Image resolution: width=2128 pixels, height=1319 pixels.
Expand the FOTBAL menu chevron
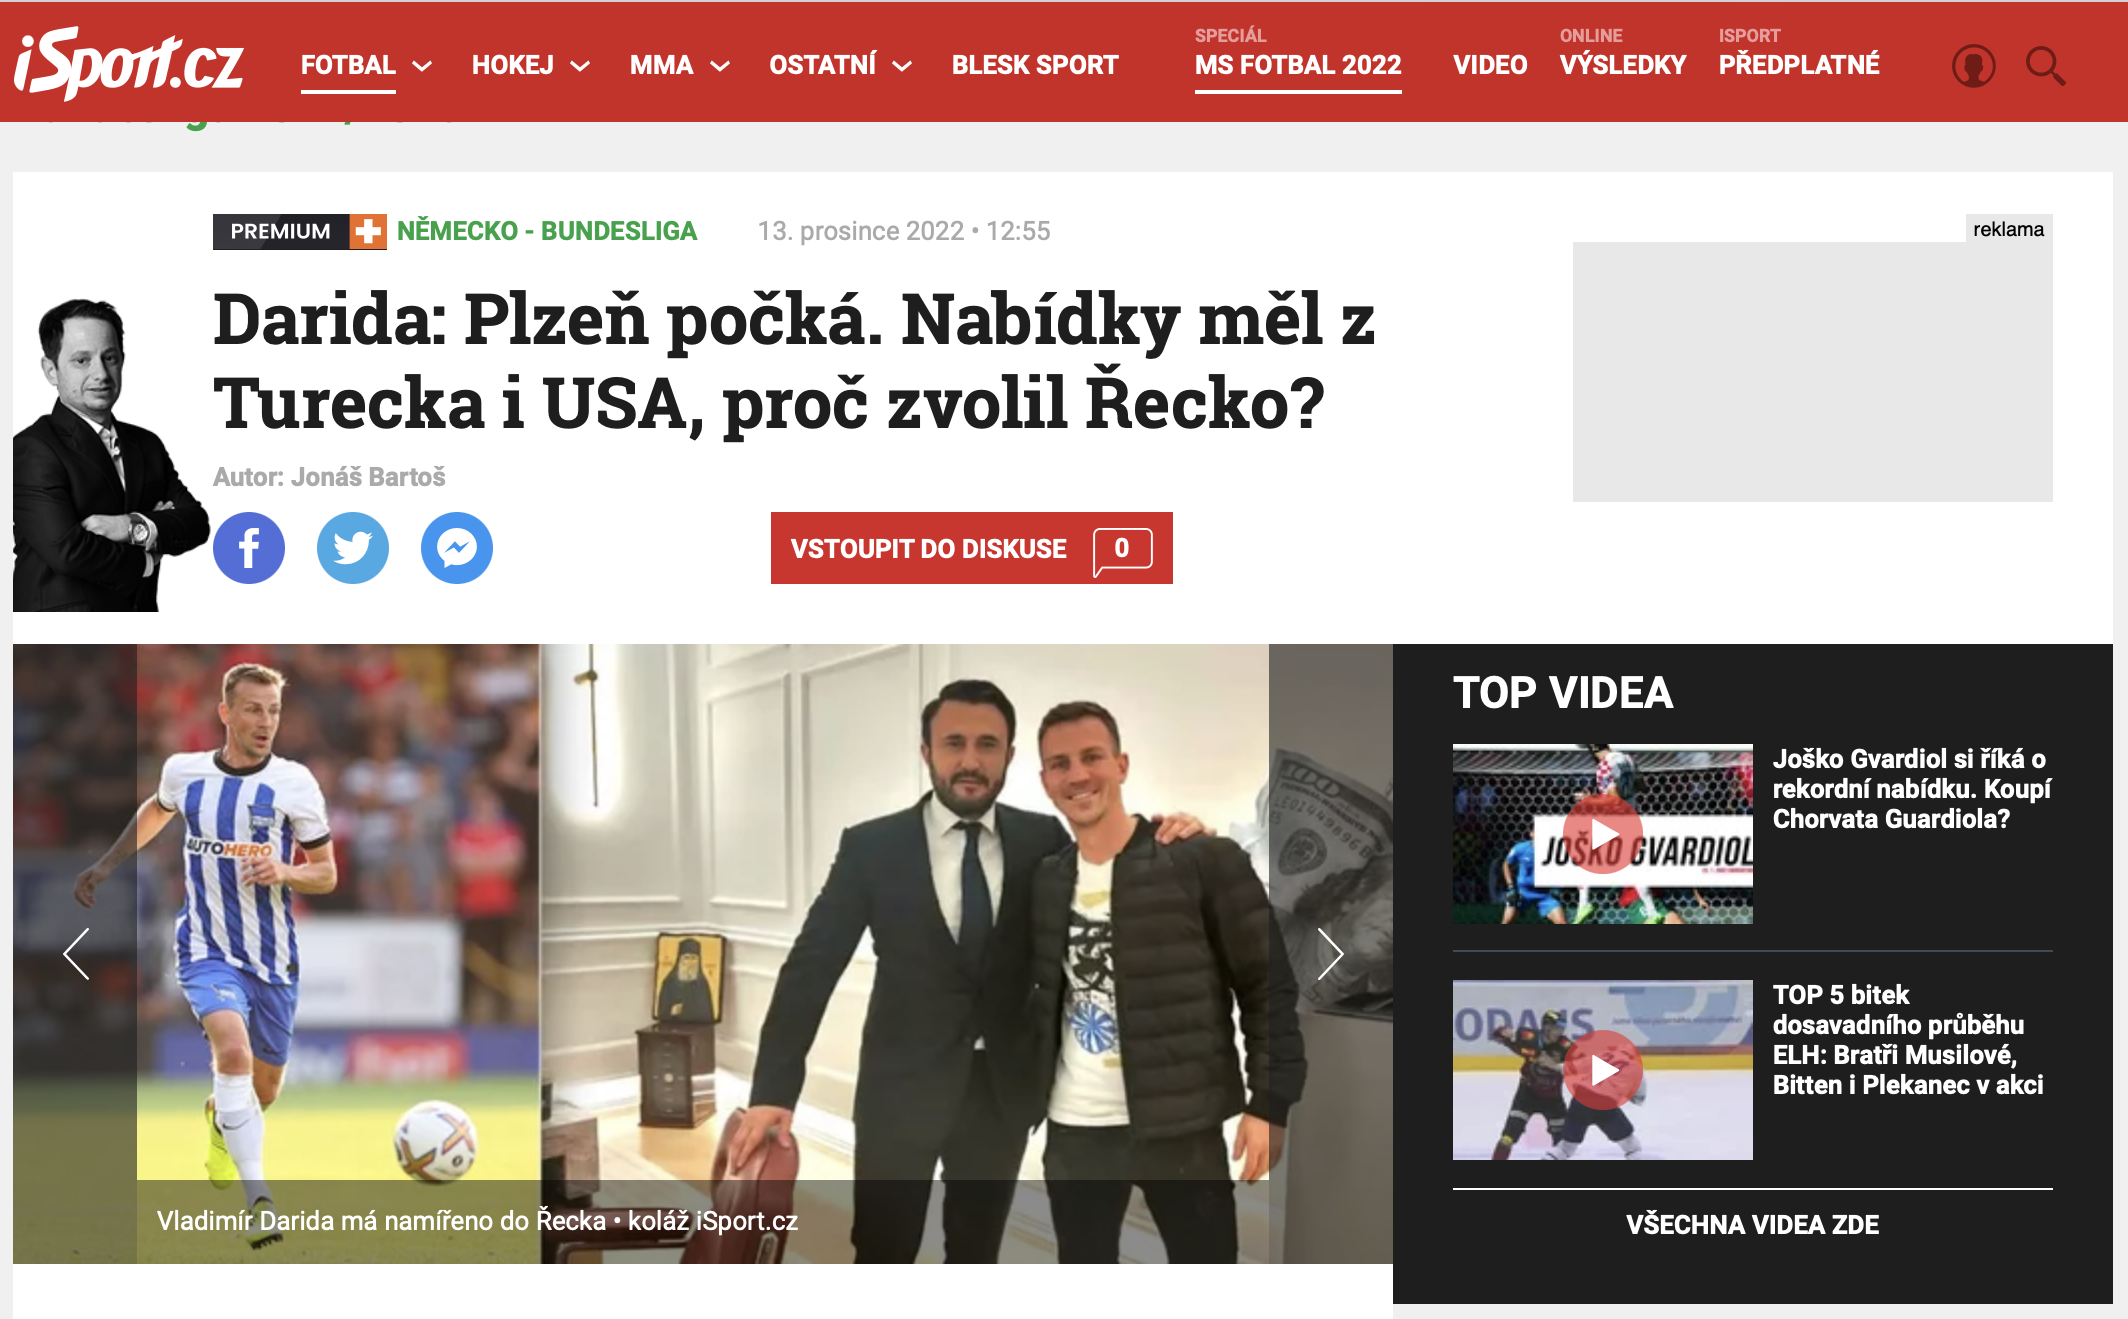422,66
